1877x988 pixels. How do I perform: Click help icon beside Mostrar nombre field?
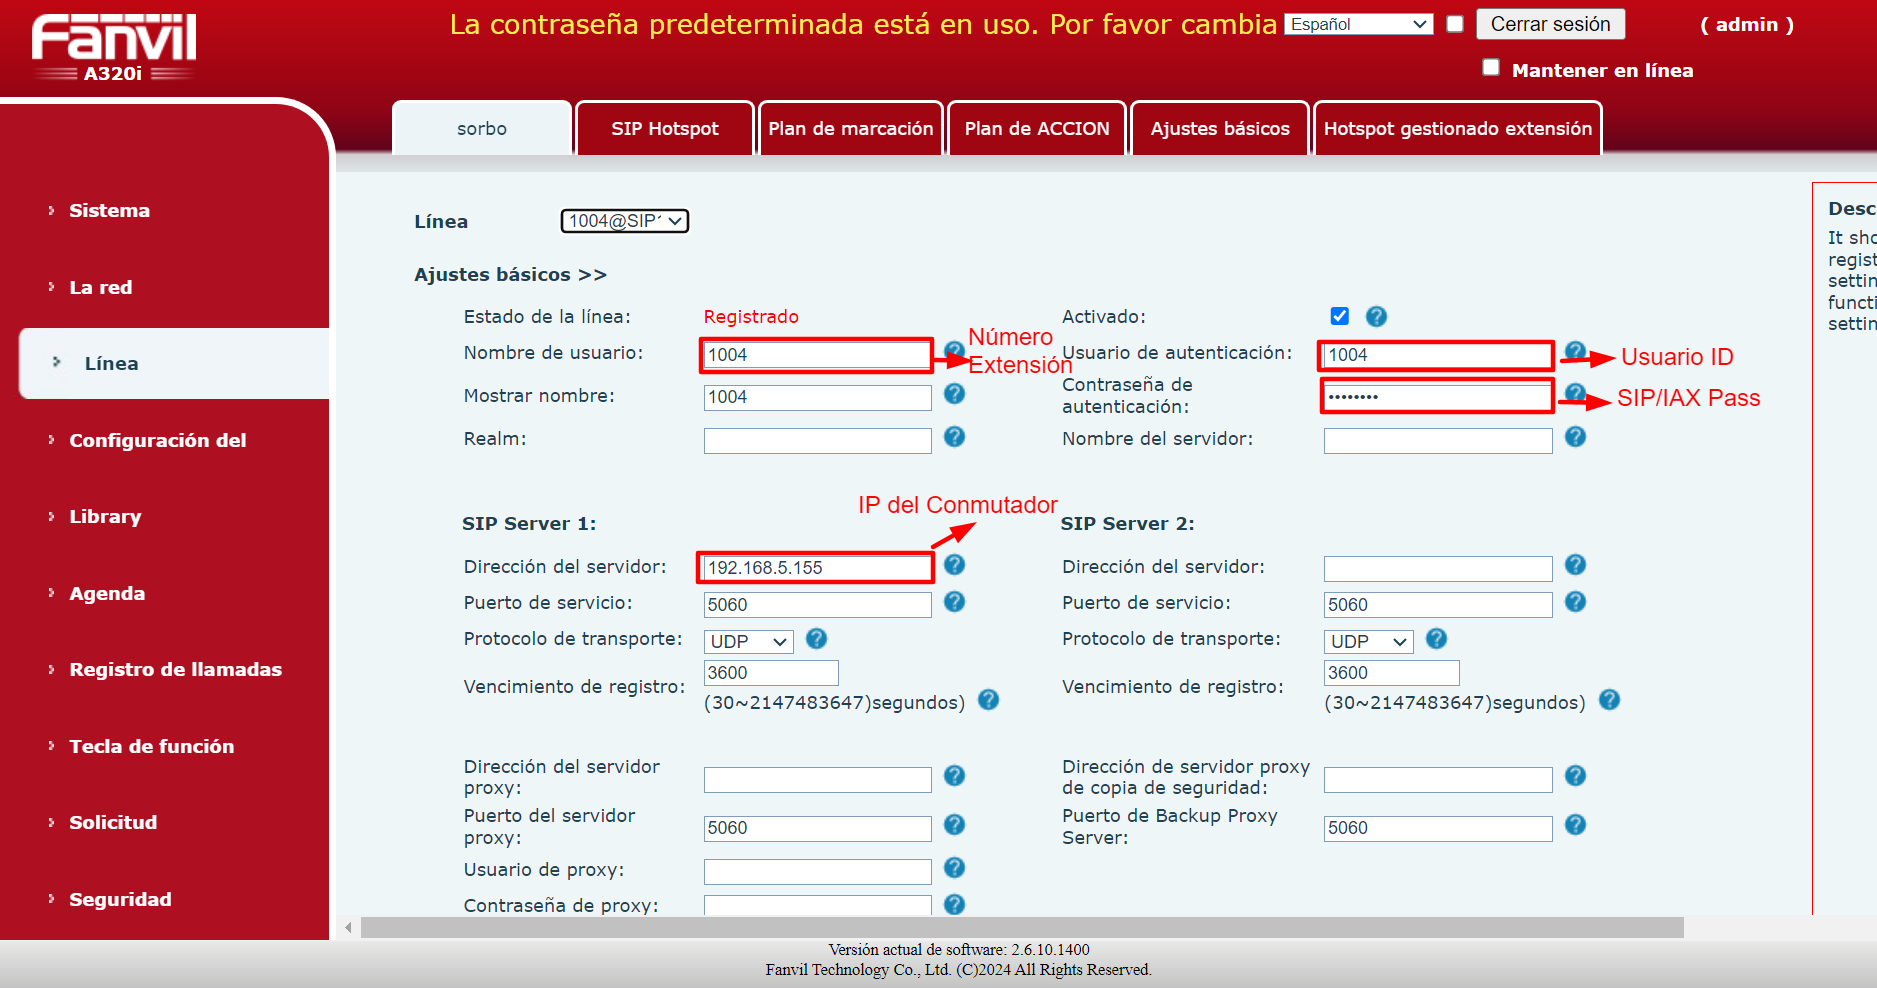pos(954,394)
